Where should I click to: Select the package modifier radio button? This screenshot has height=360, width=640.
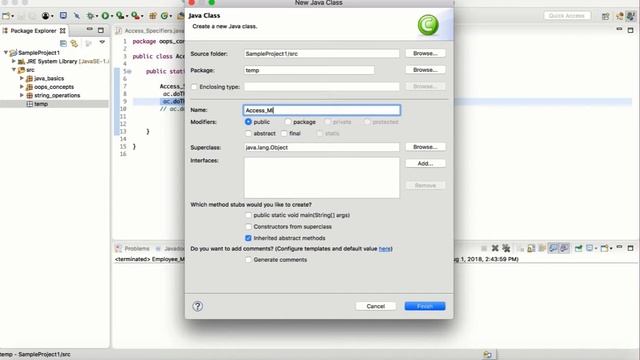pos(288,122)
